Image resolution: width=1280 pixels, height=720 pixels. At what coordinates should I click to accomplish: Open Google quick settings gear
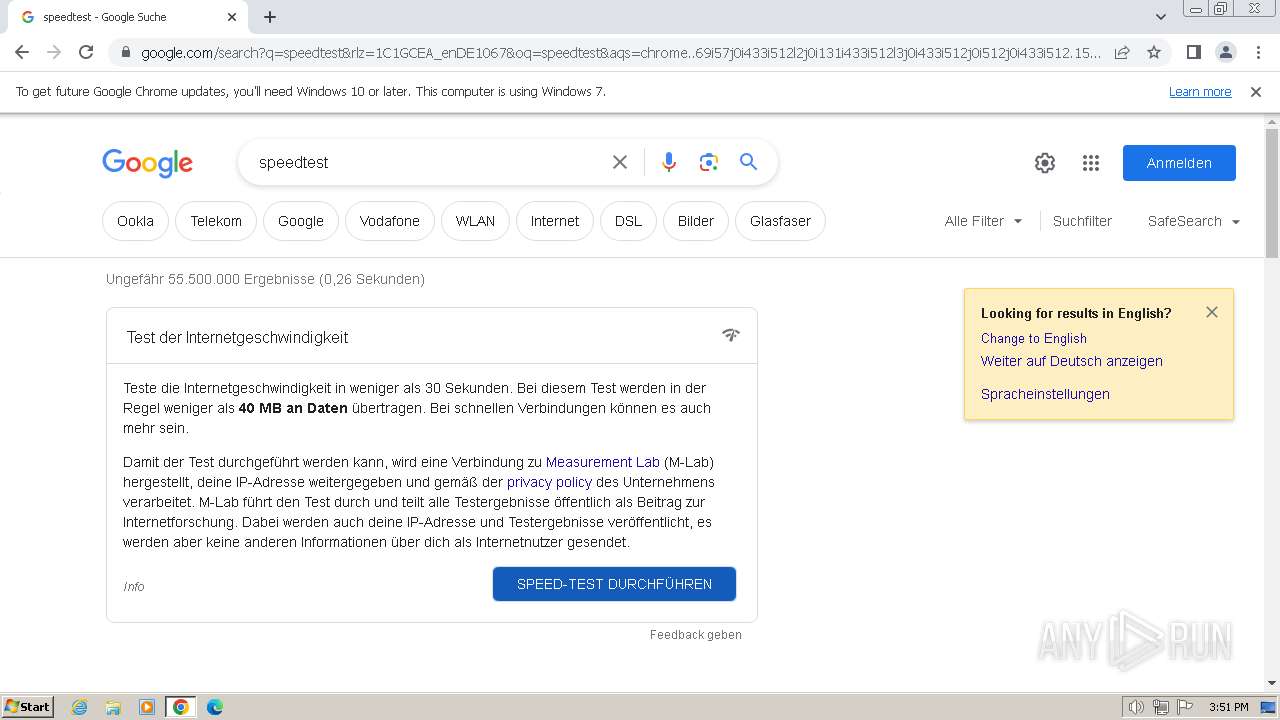(1045, 163)
